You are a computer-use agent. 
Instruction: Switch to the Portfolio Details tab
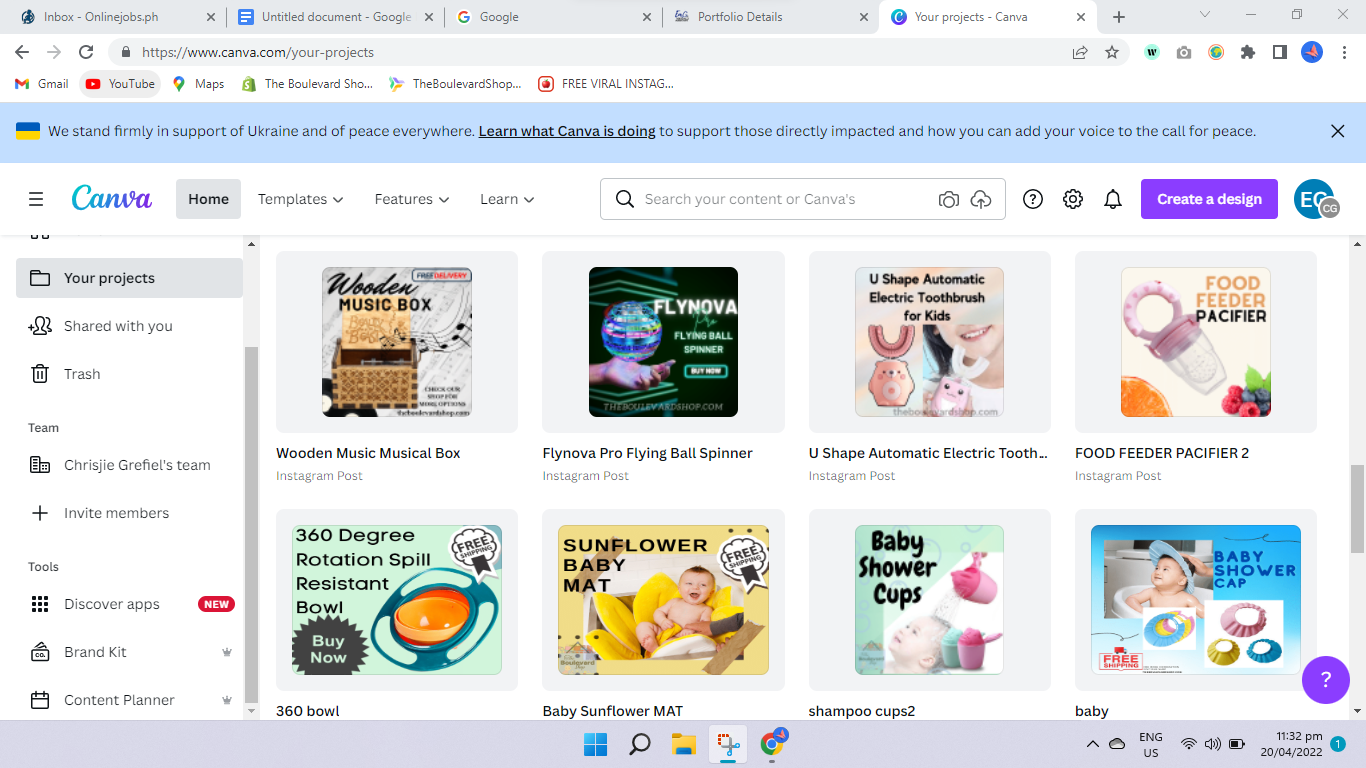pyautogui.click(x=770, y=17)
